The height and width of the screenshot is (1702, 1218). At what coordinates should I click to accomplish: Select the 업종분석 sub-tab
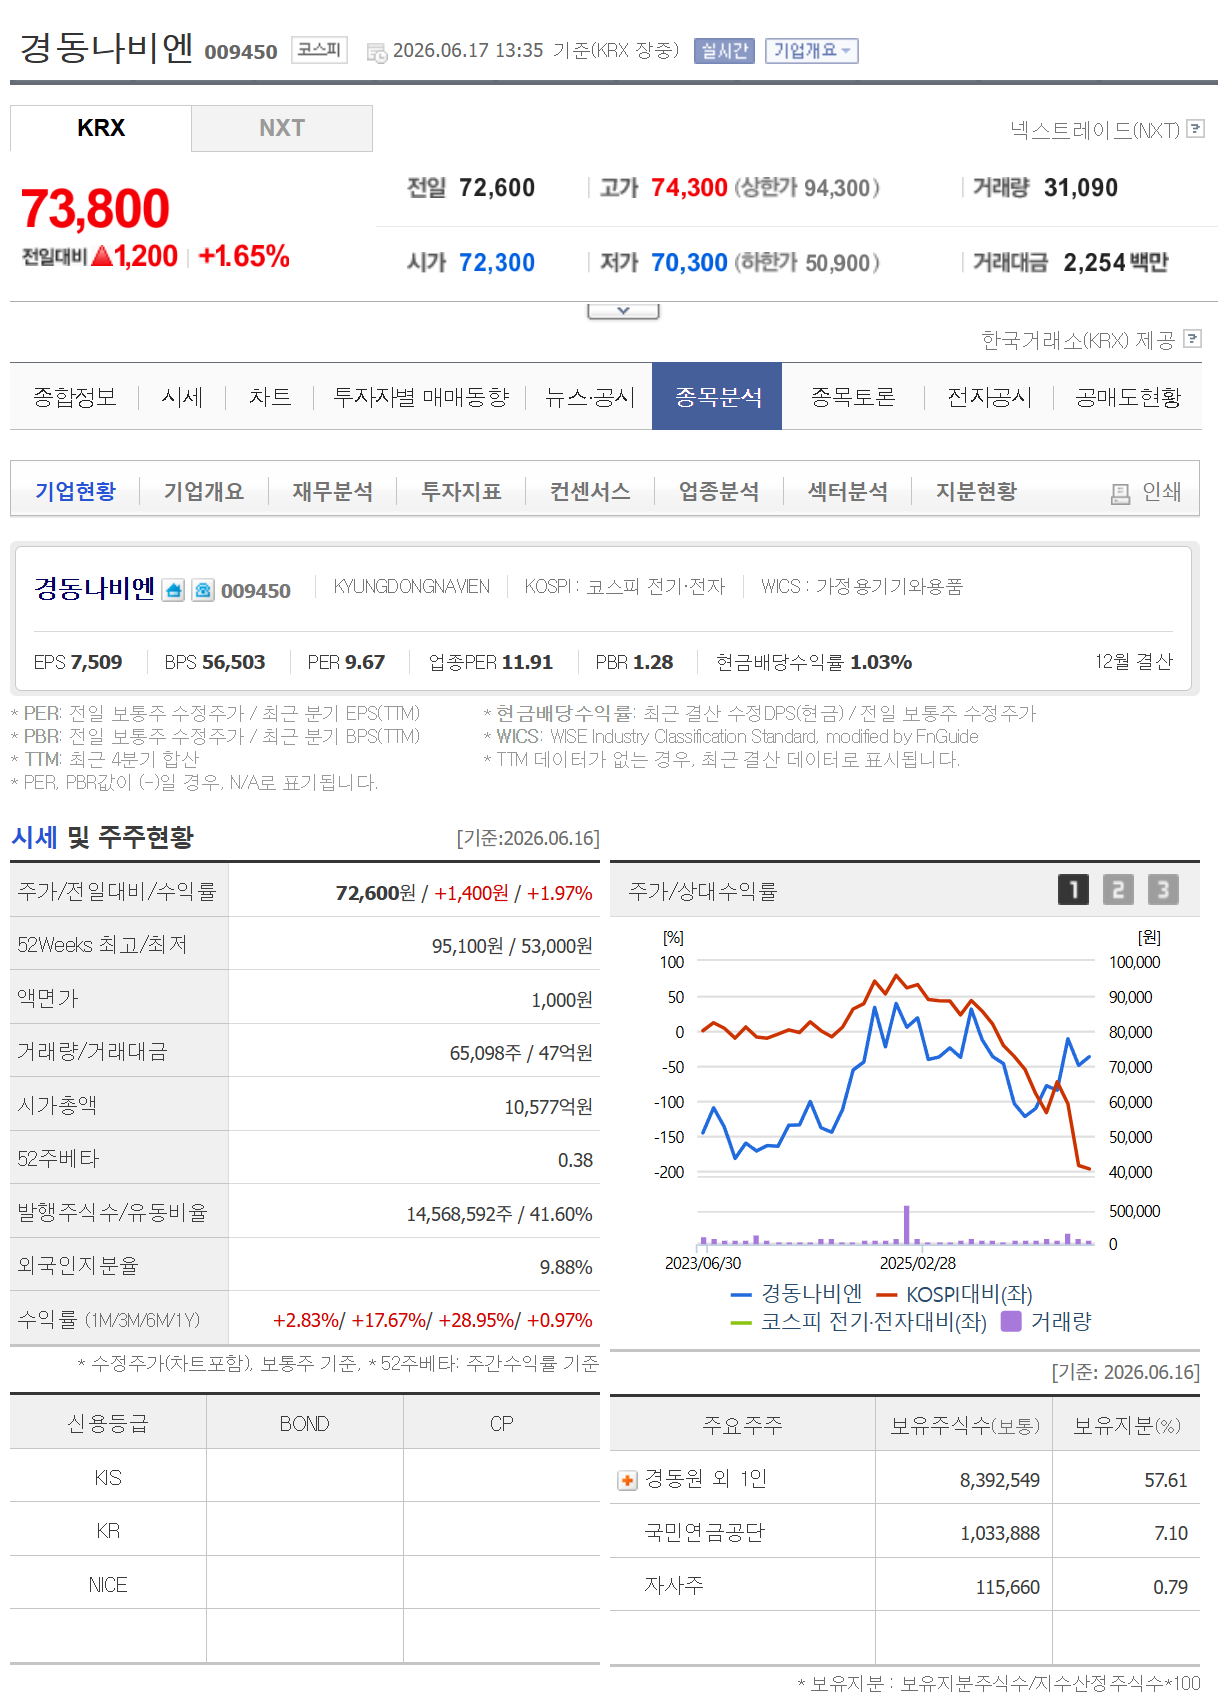click(719, 491)
